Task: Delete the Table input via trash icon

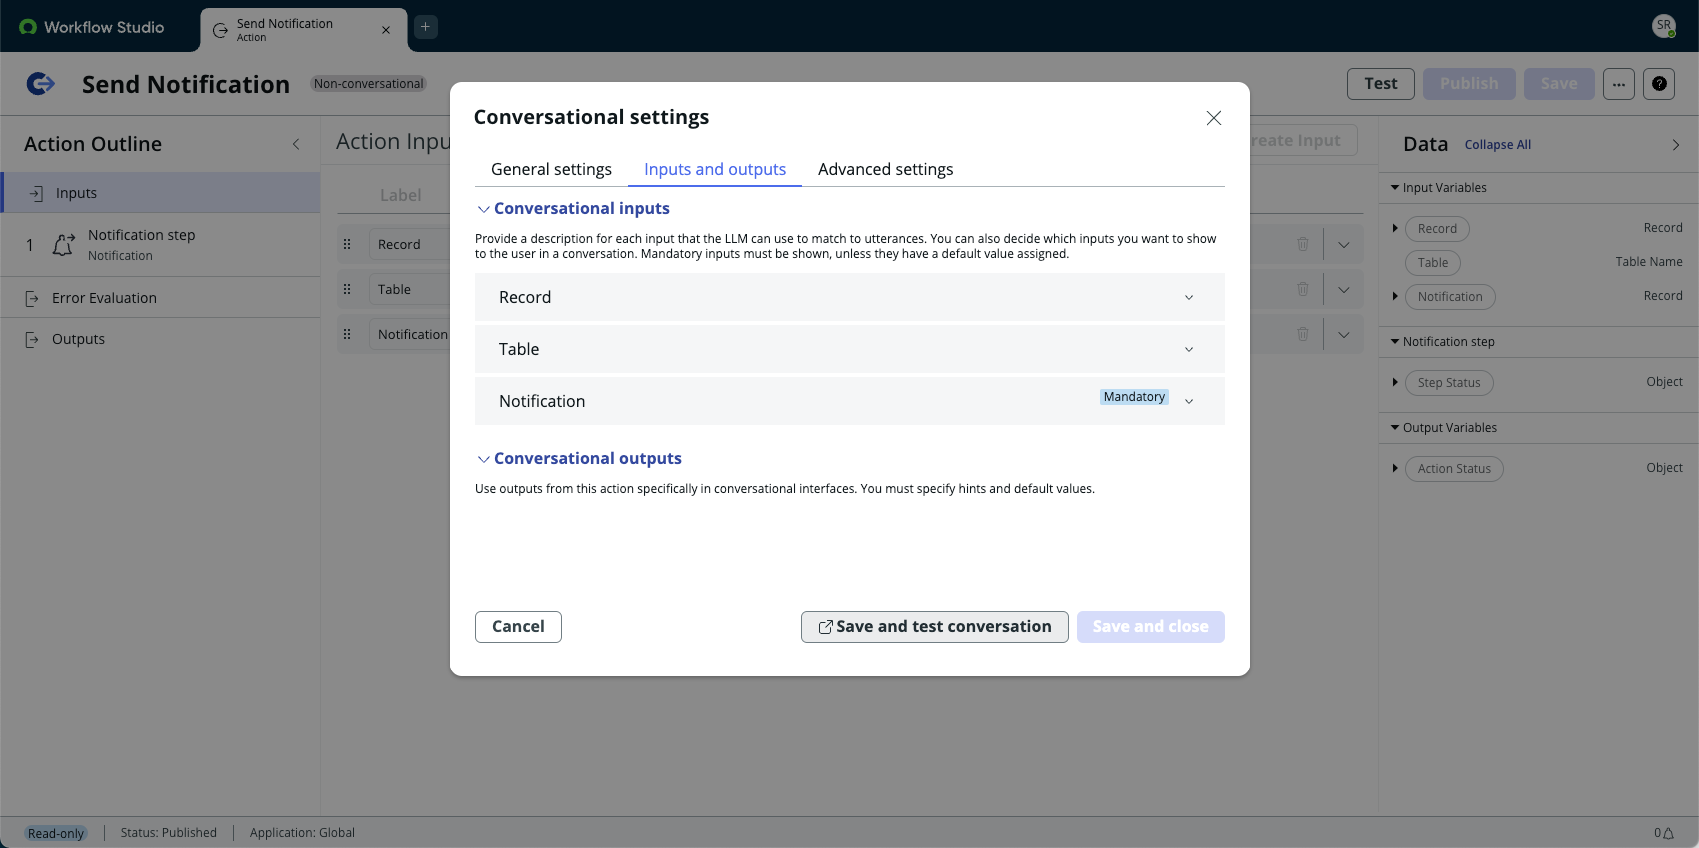Action: click(1303, 289)
